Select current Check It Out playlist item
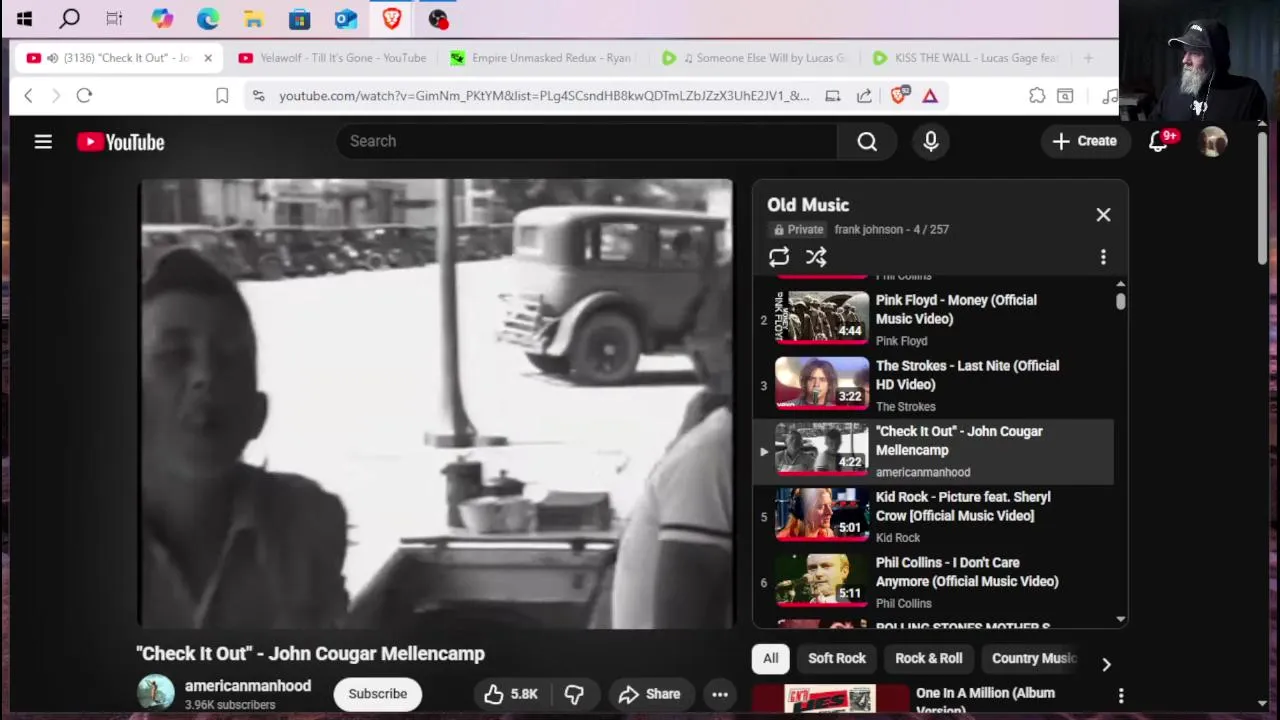Screen dimensions: 1280x720 tap(933, 451)
